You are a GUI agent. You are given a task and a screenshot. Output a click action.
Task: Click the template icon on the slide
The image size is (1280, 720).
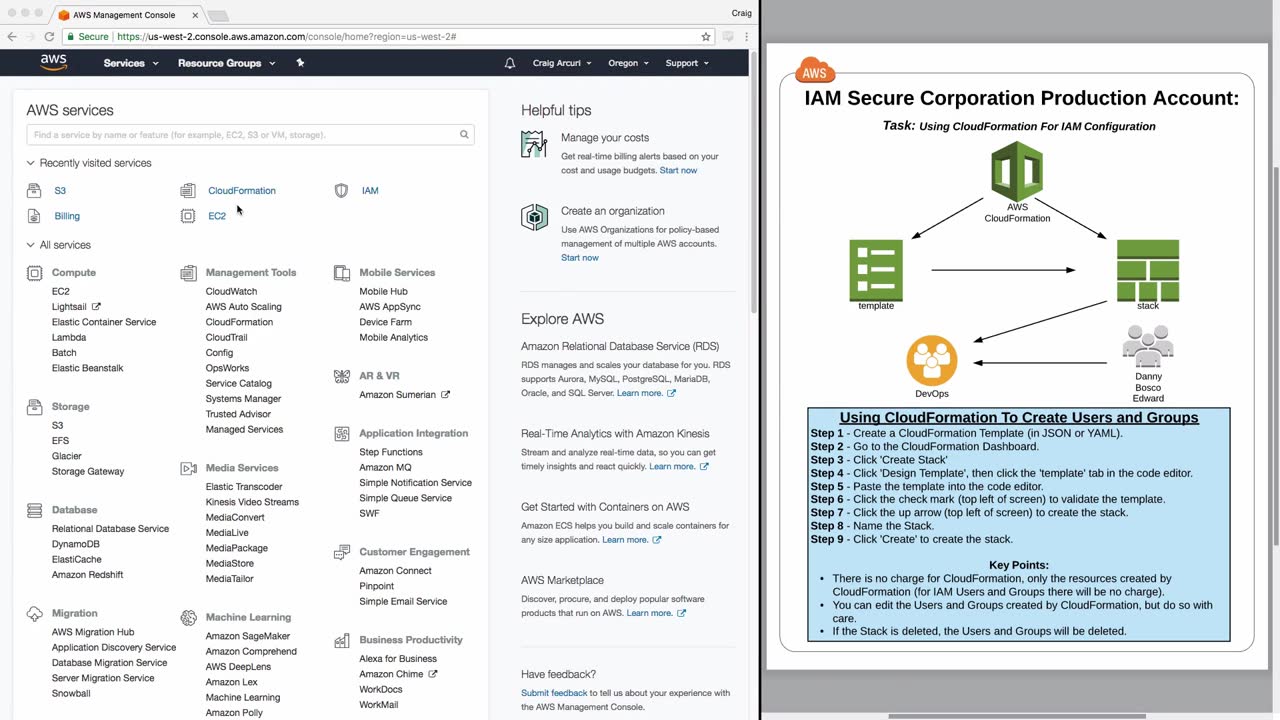[x=876, y=270]
